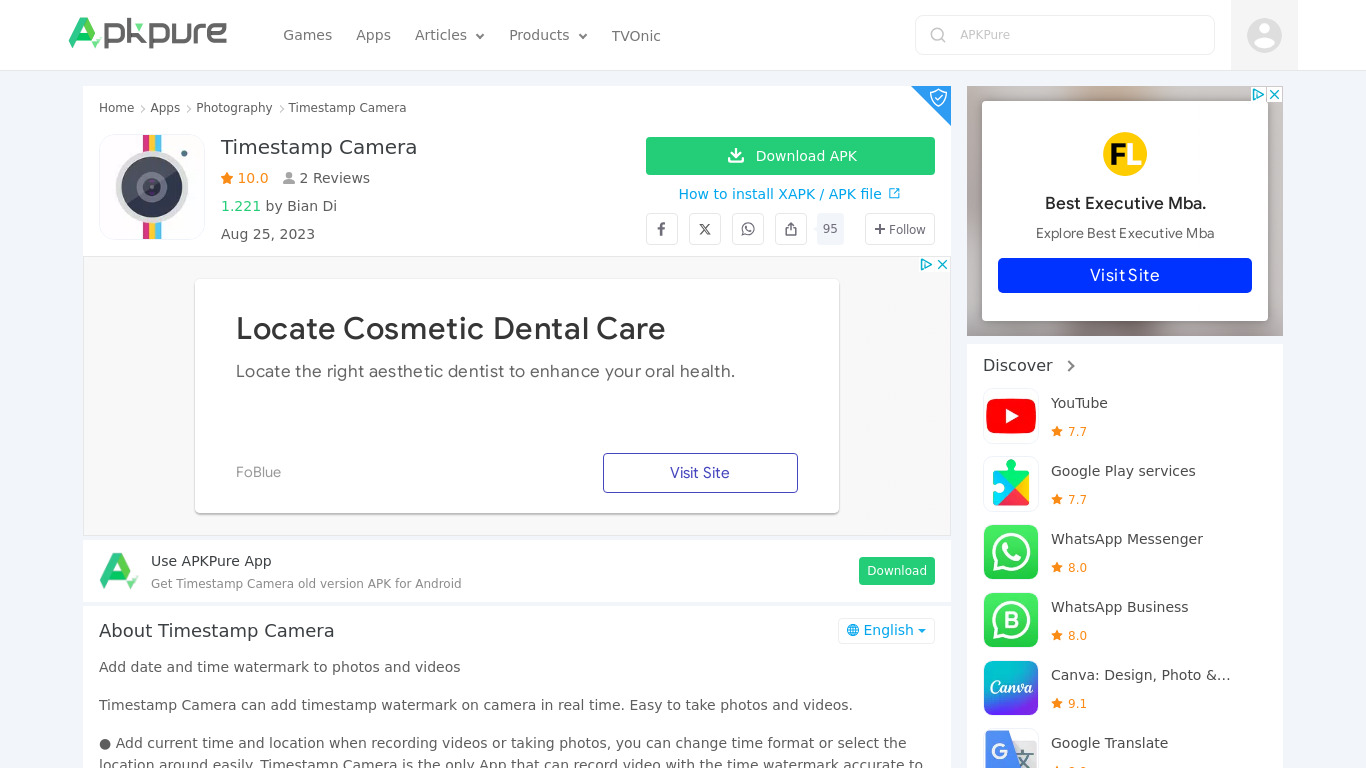Click AdChoices icon on MBA ad
The image size is (1366, 768).
coord(1259,95)
